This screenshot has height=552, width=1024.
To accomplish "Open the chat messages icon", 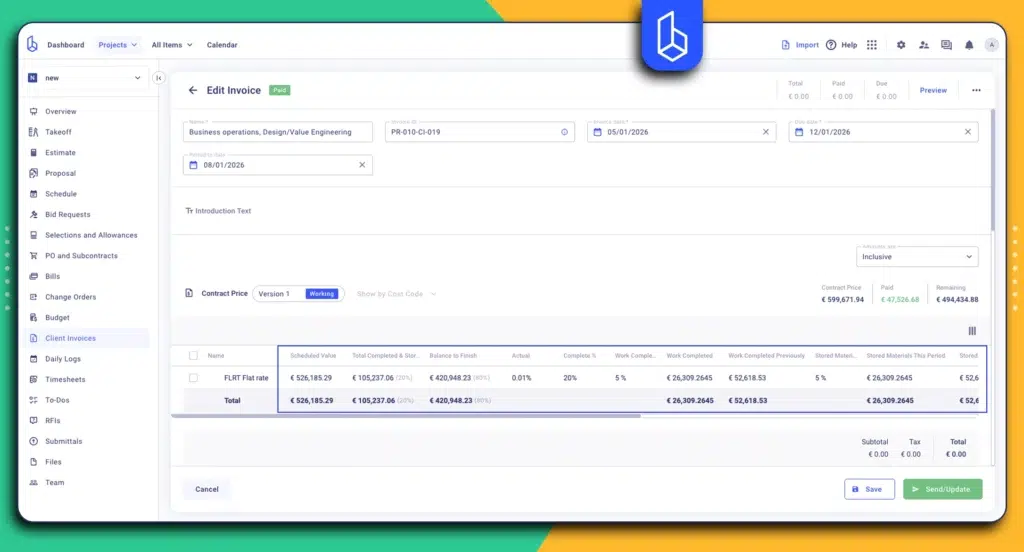I will [x=946, y=45].
